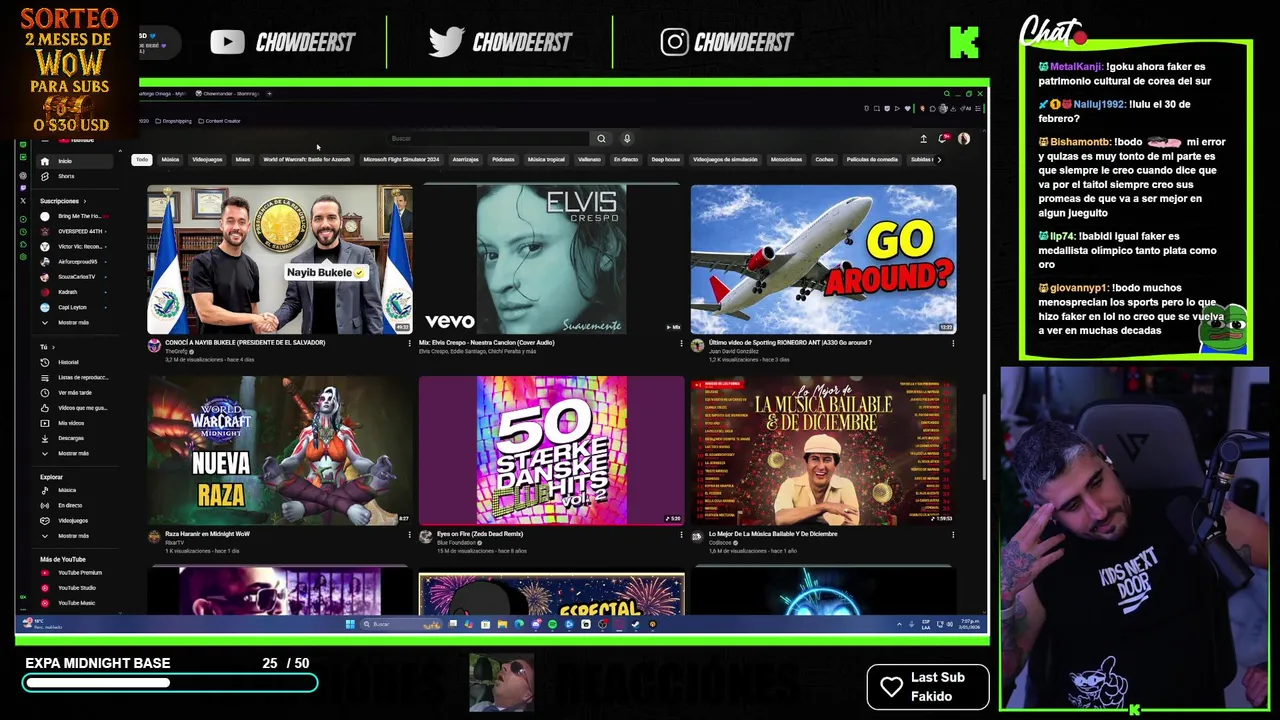Open Spotify from the taskbar
Image resolution: width=1280 pixels, height=720 pixels.
[x=552, y=624]
